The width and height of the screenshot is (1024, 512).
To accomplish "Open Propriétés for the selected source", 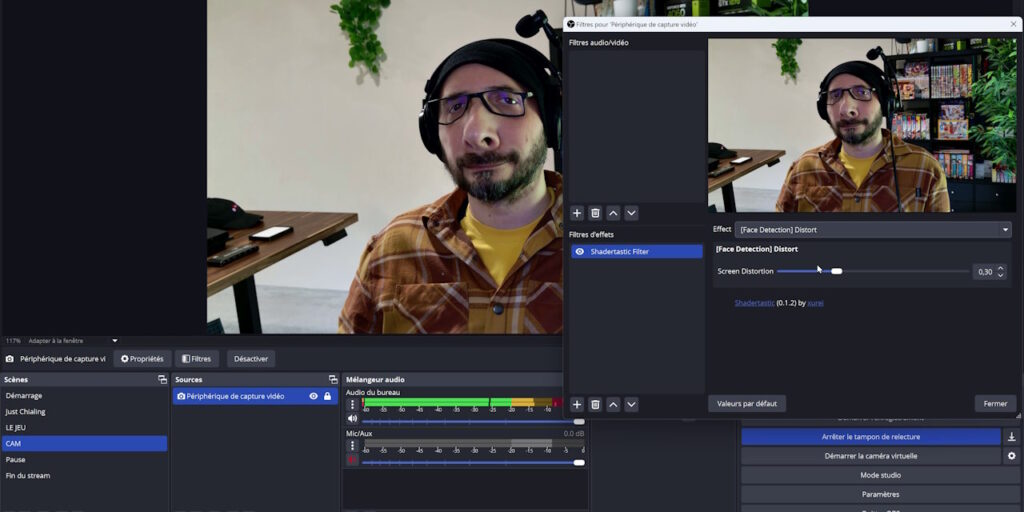I will pos(142,359).
